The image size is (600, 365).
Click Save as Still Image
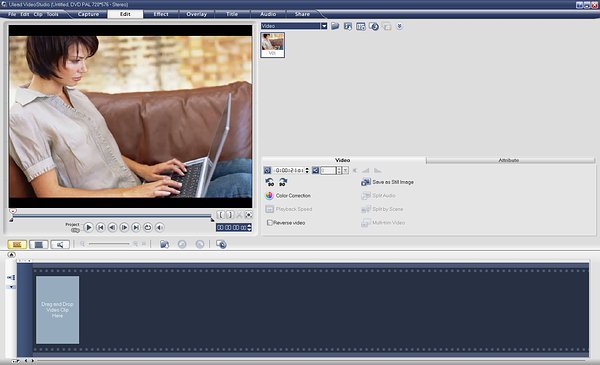[x=388, y=182]
